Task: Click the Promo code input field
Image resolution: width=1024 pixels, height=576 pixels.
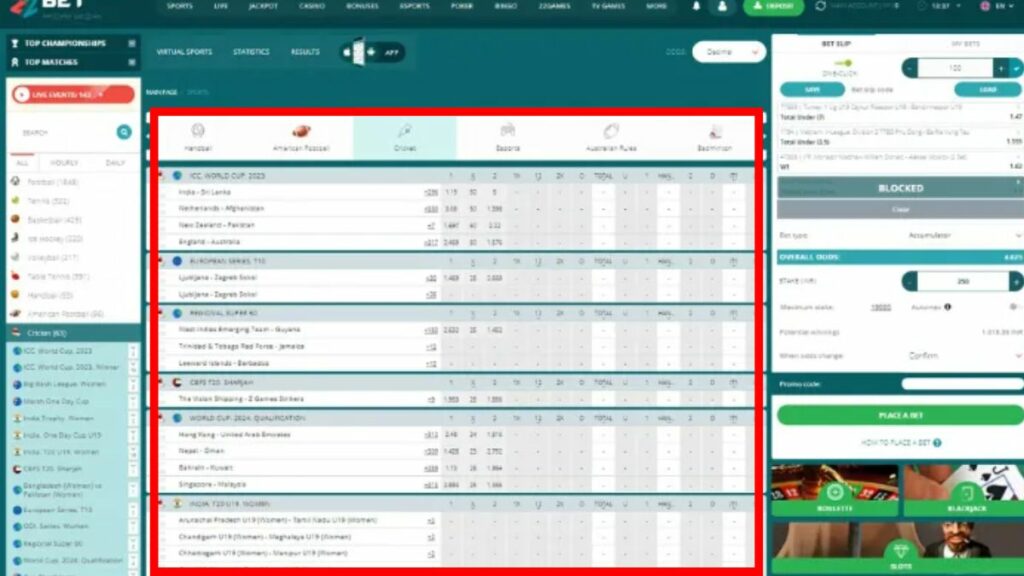Action: 962,384
